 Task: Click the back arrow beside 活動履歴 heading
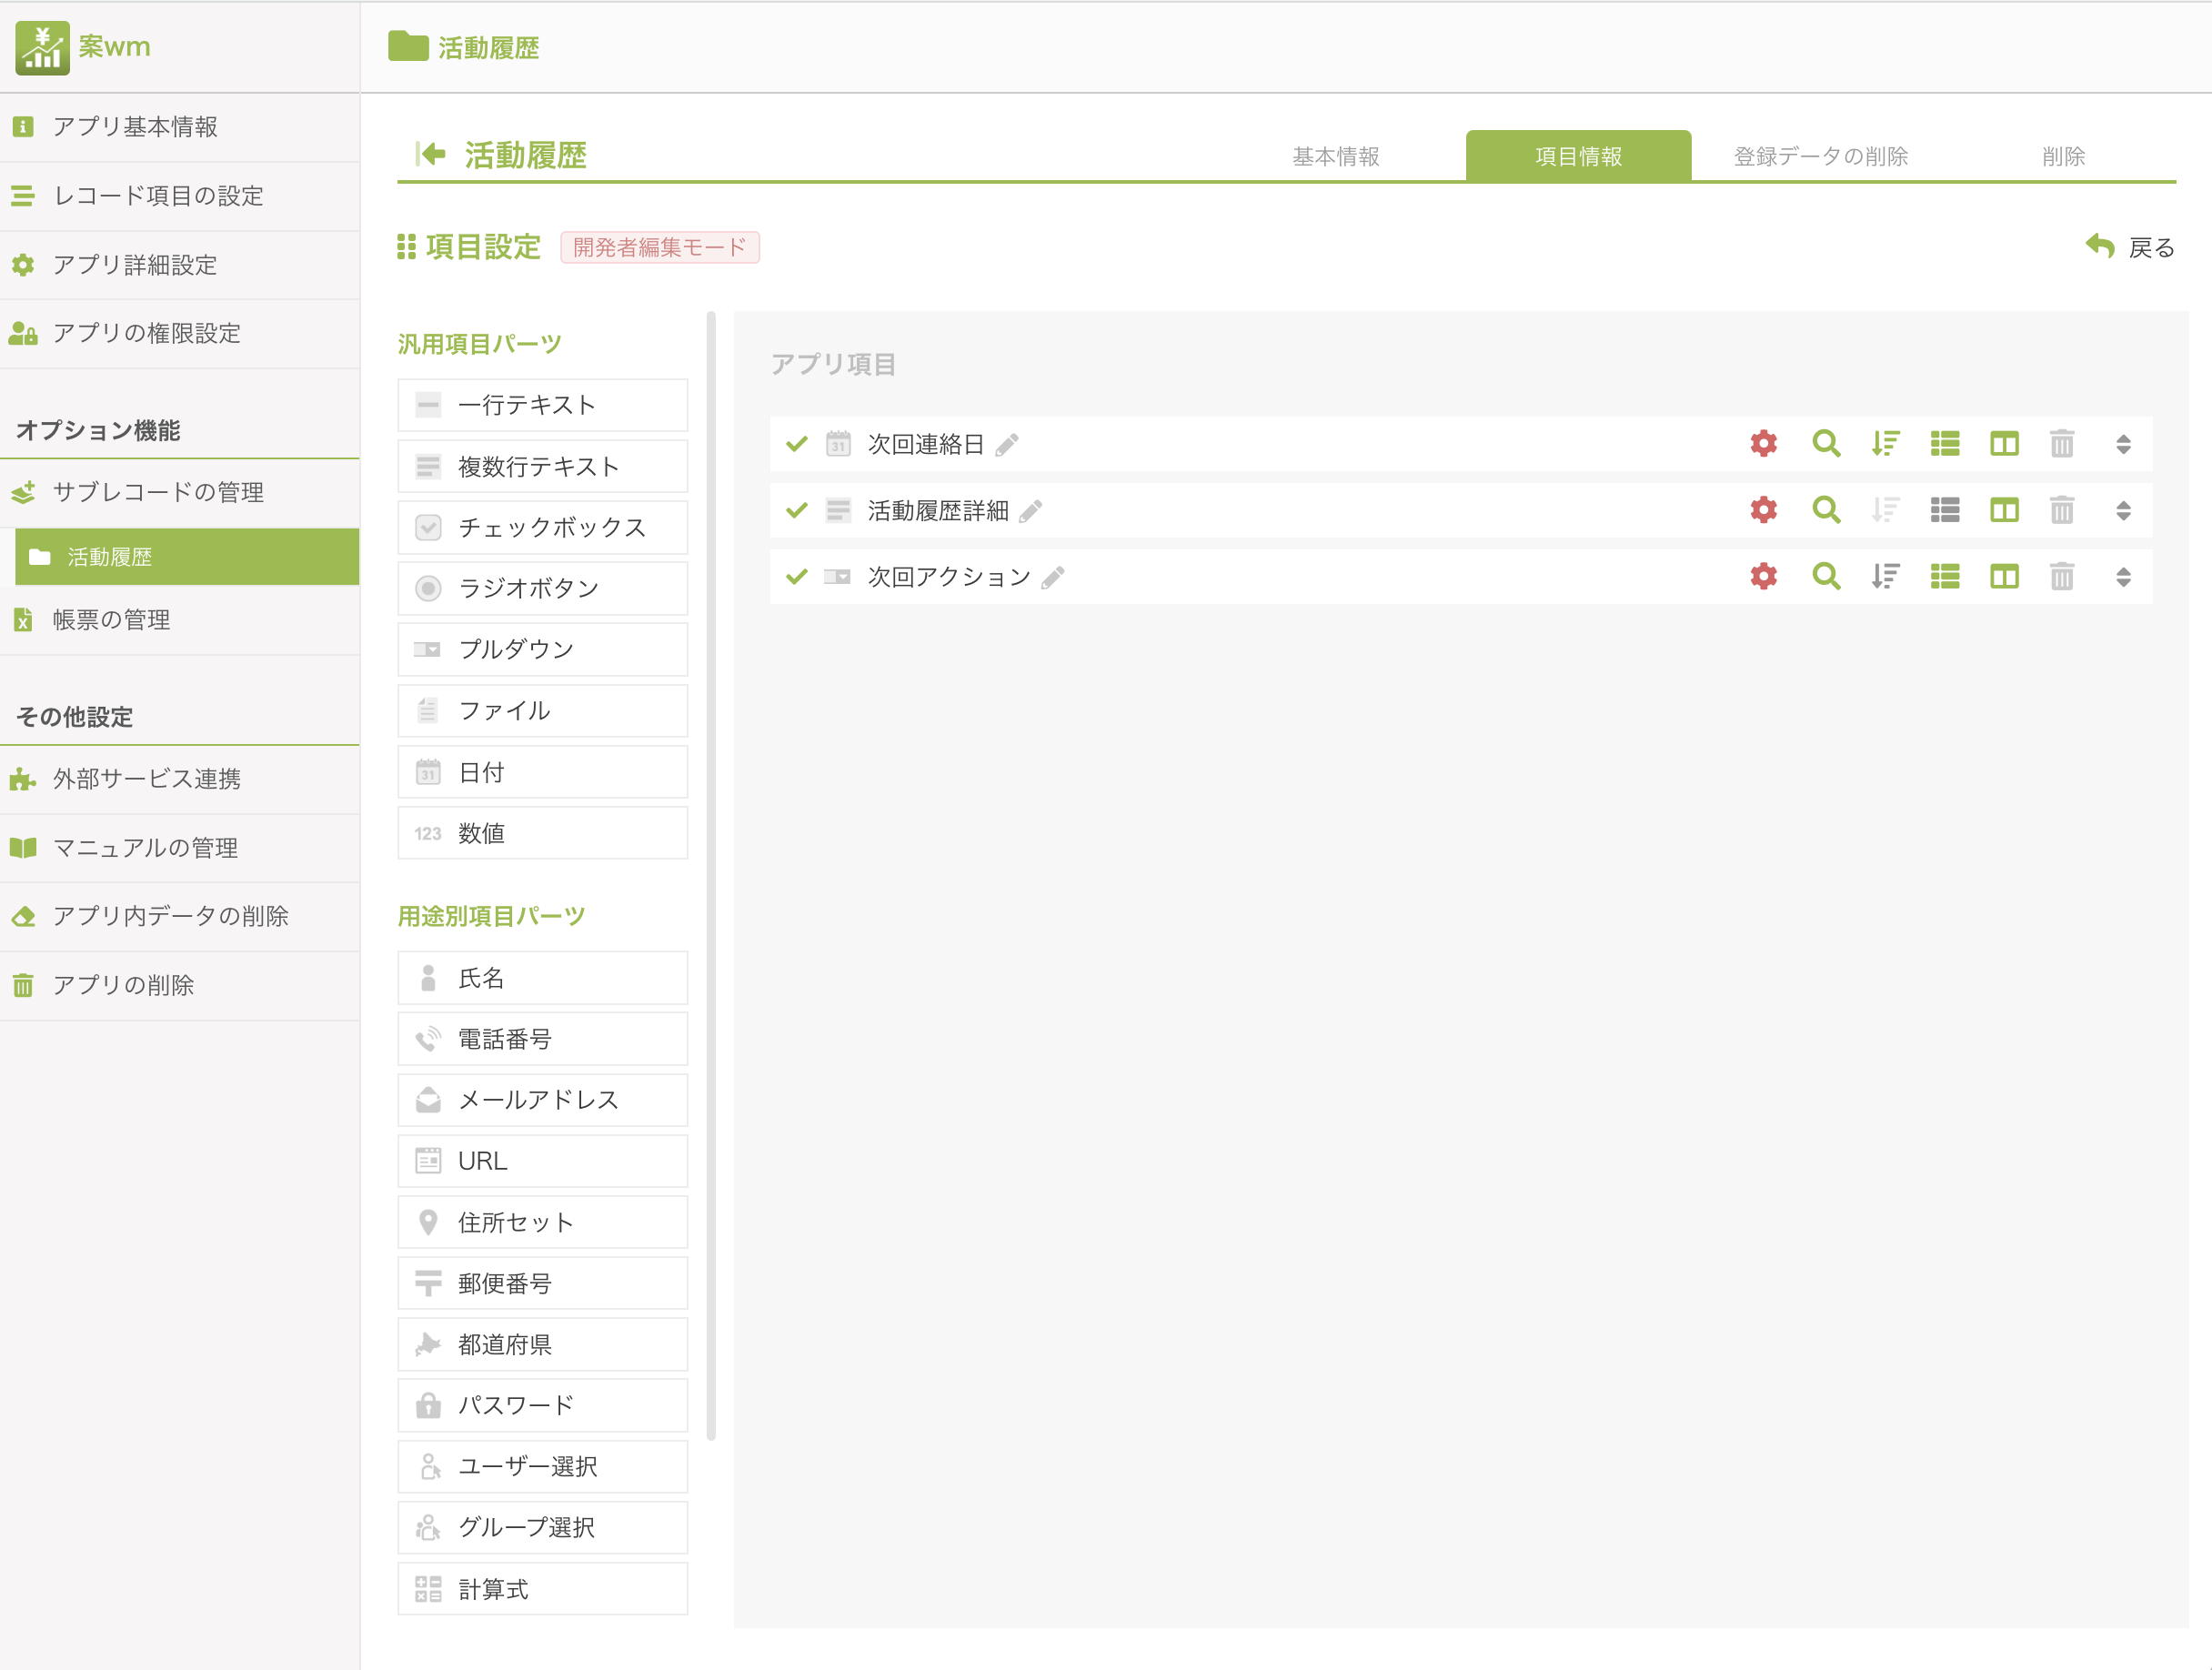431,154
